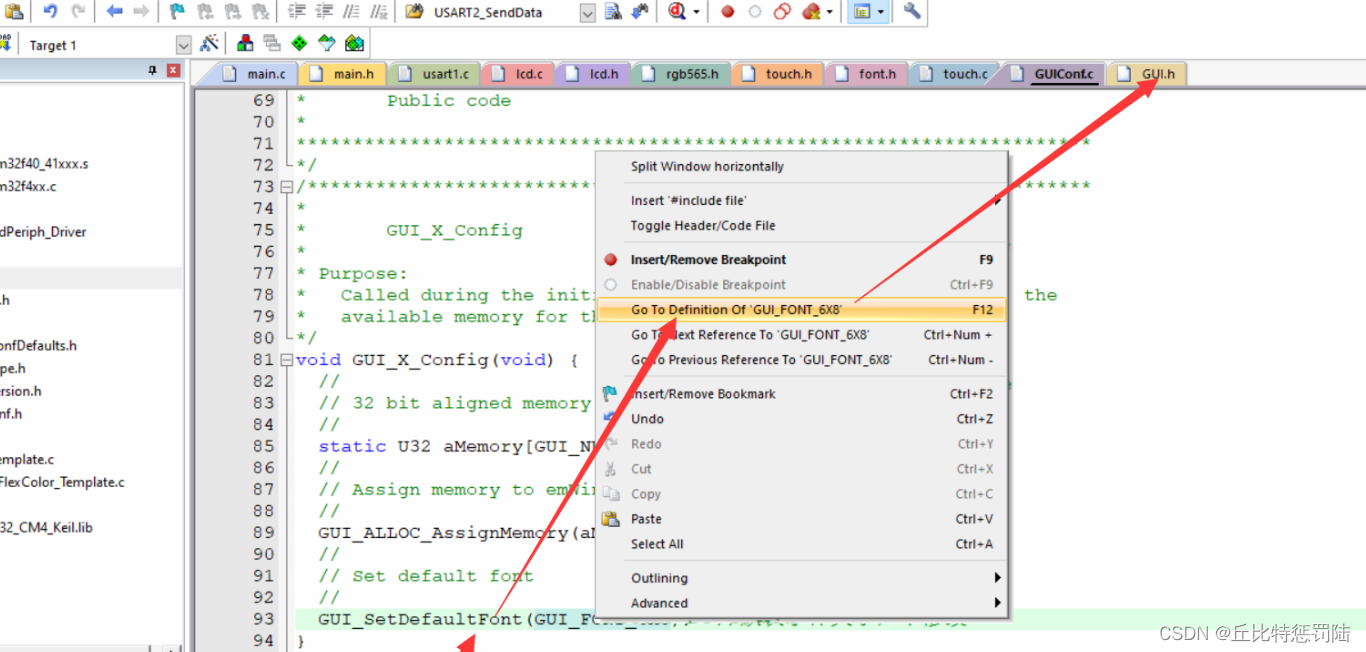Open the Window layout dropdown arrow
This screenshot has width=1366, height=652.
click(881, 12)
